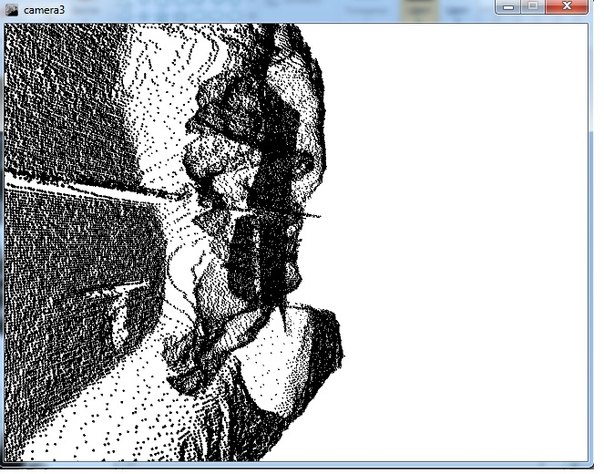Viewport: 604px width, 474px height.
Task: Maximize the camera3 window
Action: pos(533,7)
